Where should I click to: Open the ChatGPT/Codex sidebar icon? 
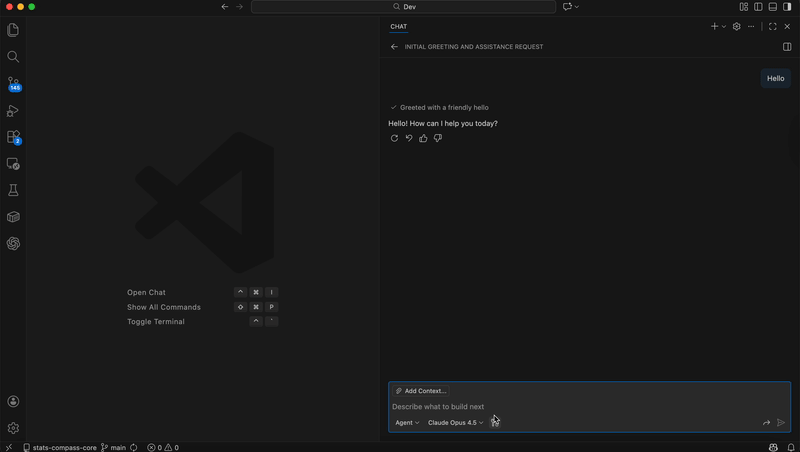coord(13,243)
